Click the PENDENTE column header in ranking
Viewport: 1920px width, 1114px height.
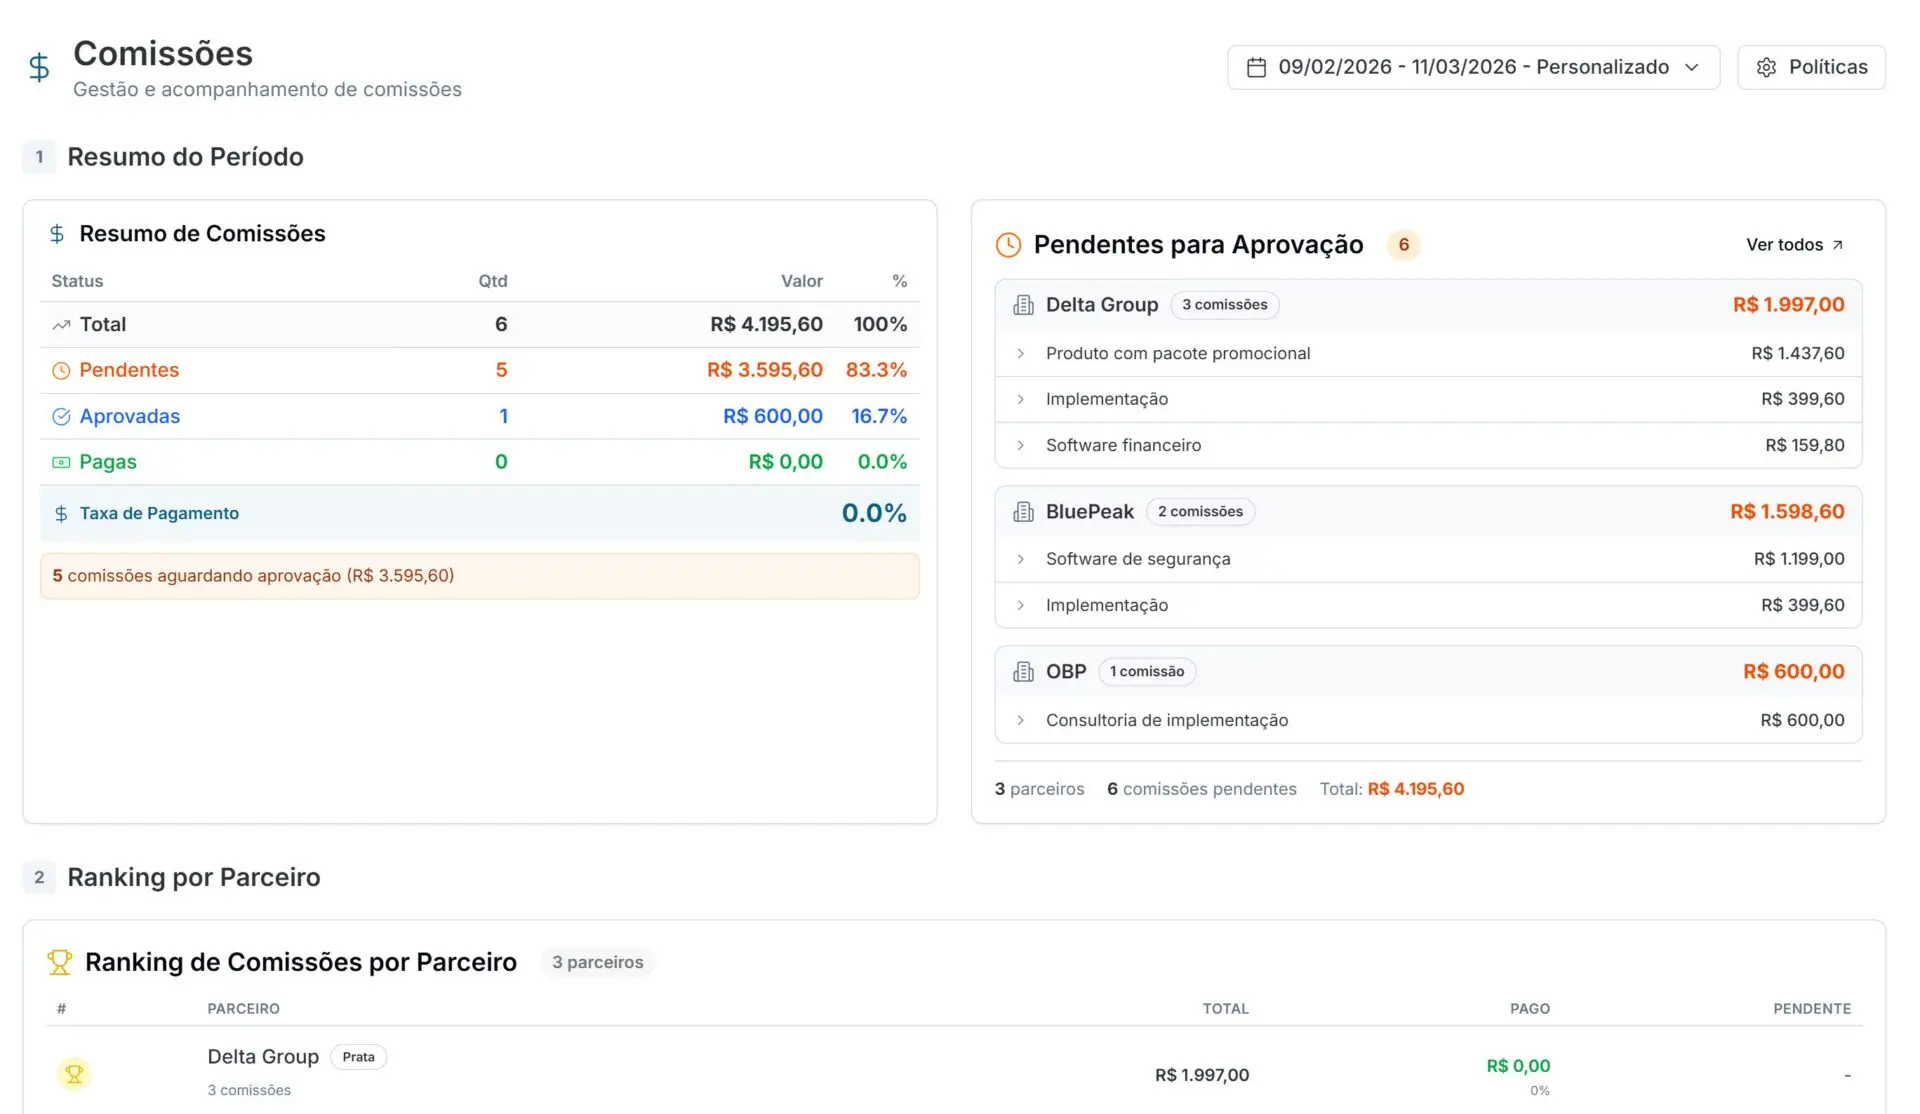(1812, 1009)
